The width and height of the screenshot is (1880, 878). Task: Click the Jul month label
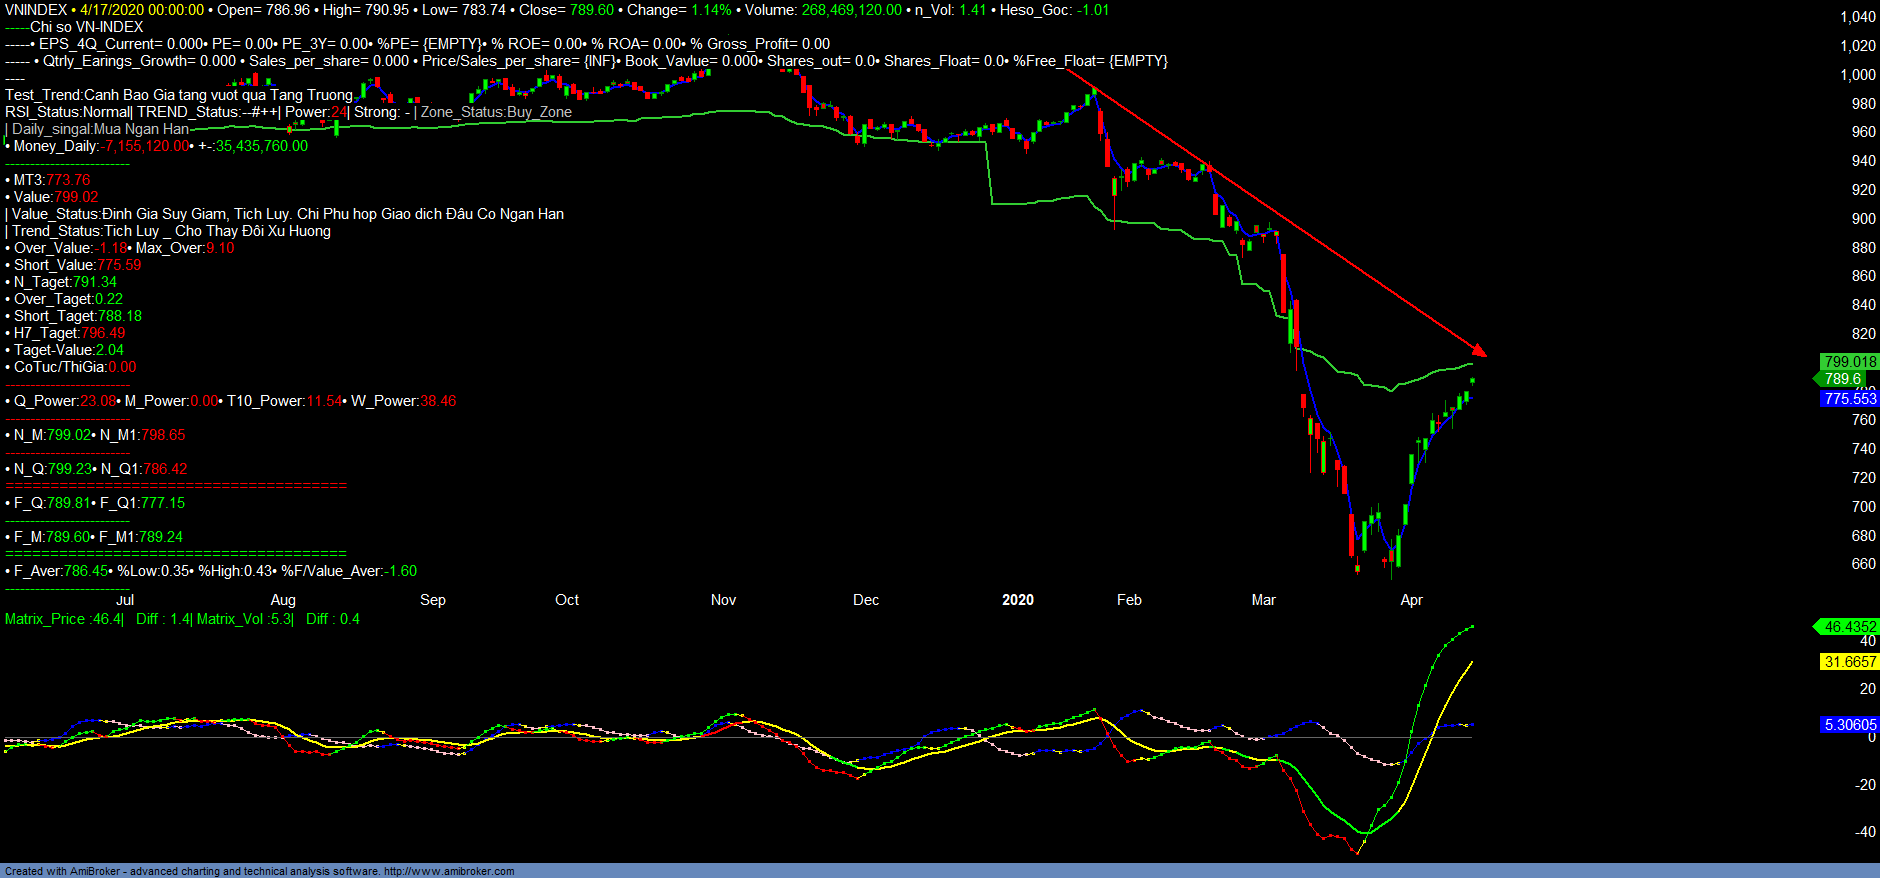pyautogui.click(x=125, y=600)
